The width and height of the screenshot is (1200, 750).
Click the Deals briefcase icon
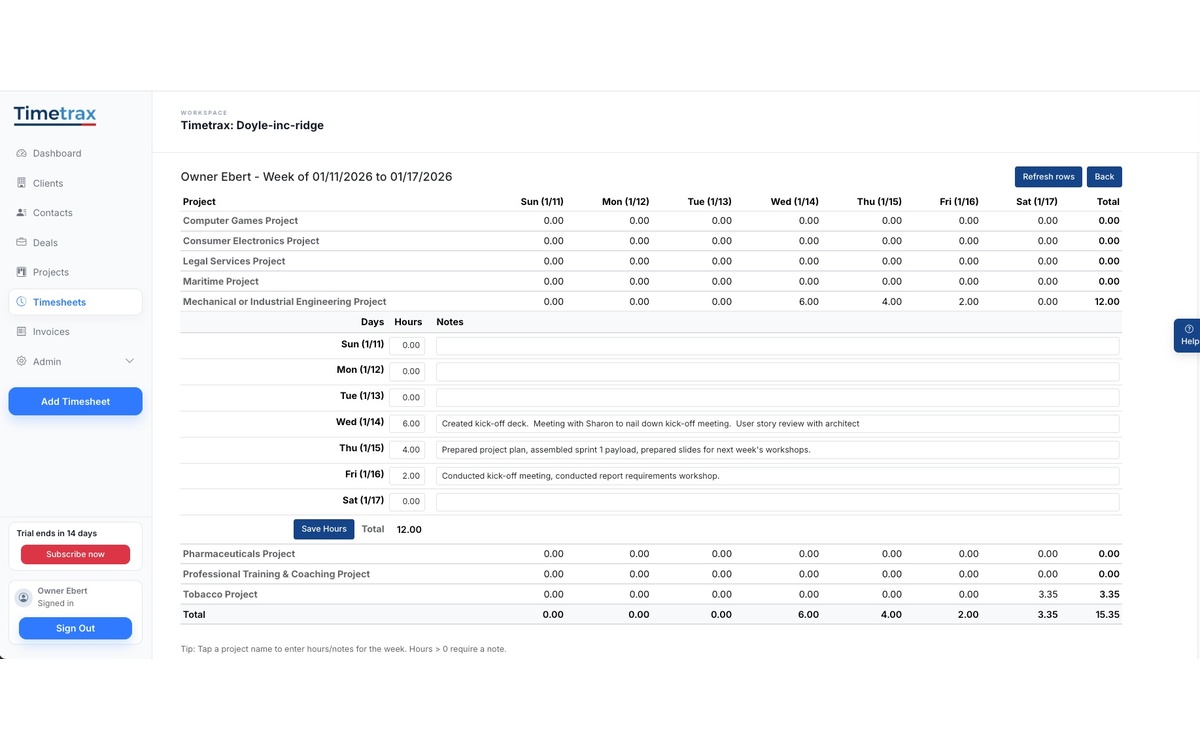tap(22, 243)
